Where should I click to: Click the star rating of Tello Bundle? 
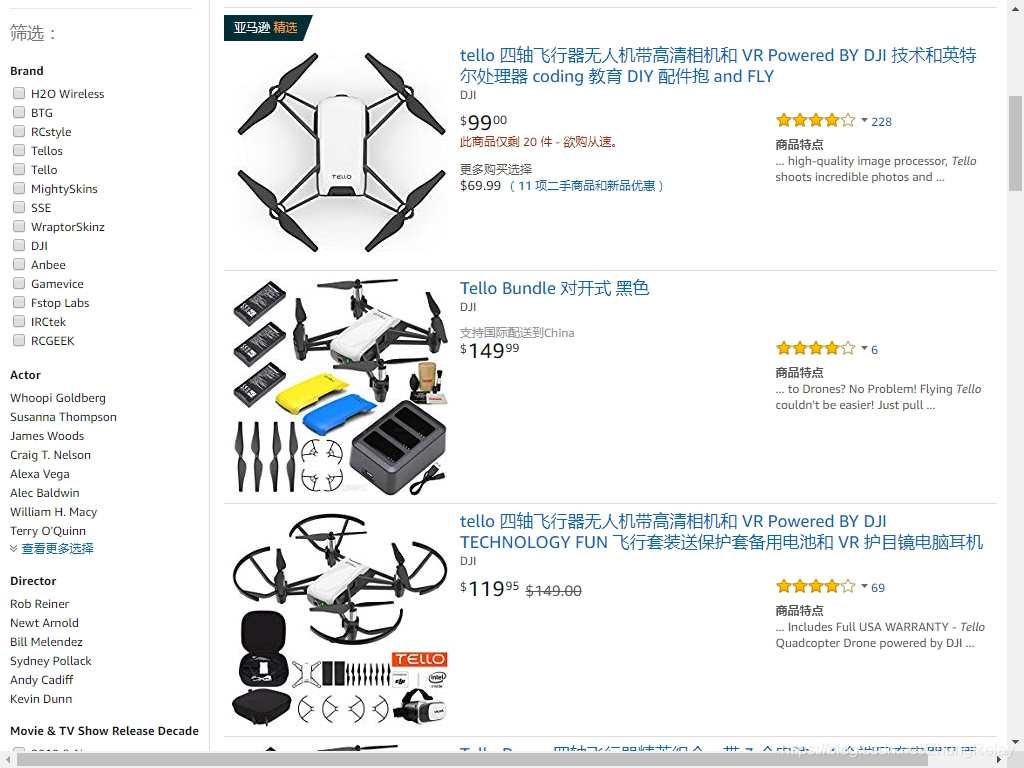[815, 348]
